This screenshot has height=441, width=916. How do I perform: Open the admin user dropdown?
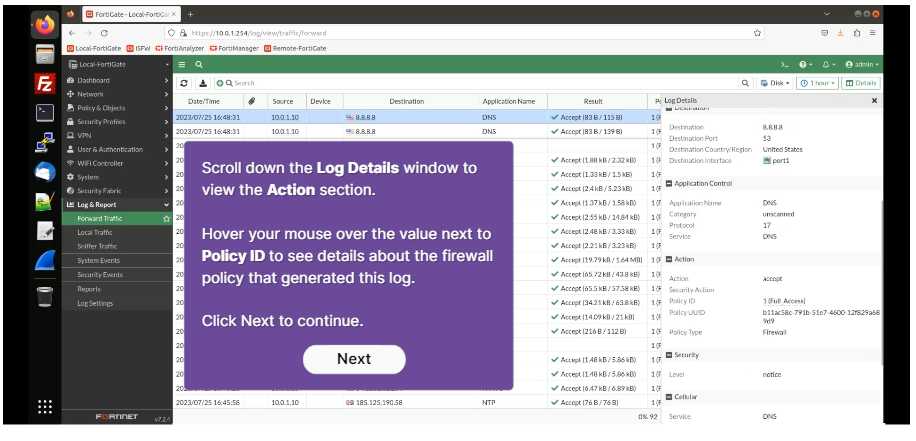[862, 64]
